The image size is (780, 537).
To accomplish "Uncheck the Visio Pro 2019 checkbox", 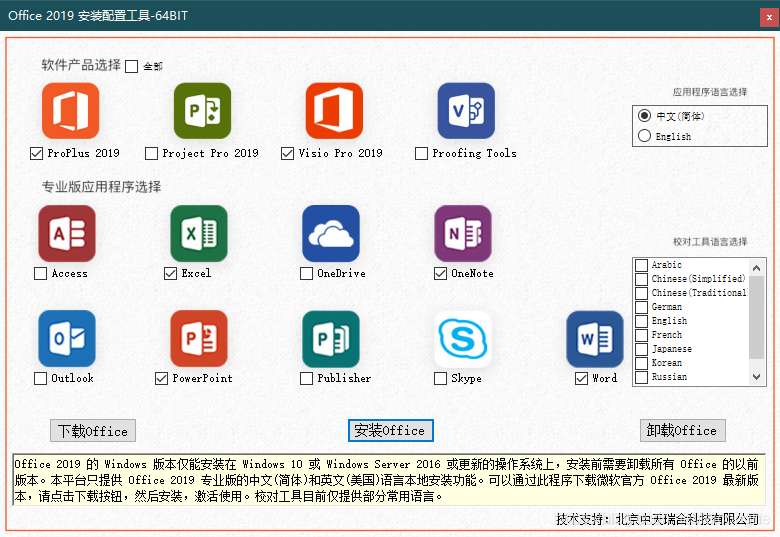I will pos(288,153).
